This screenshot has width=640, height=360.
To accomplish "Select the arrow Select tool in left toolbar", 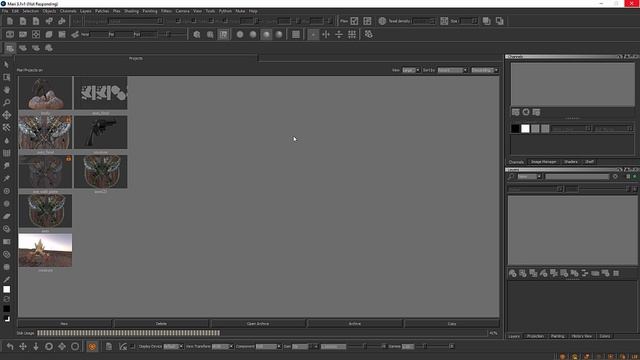I will [7, 64].
